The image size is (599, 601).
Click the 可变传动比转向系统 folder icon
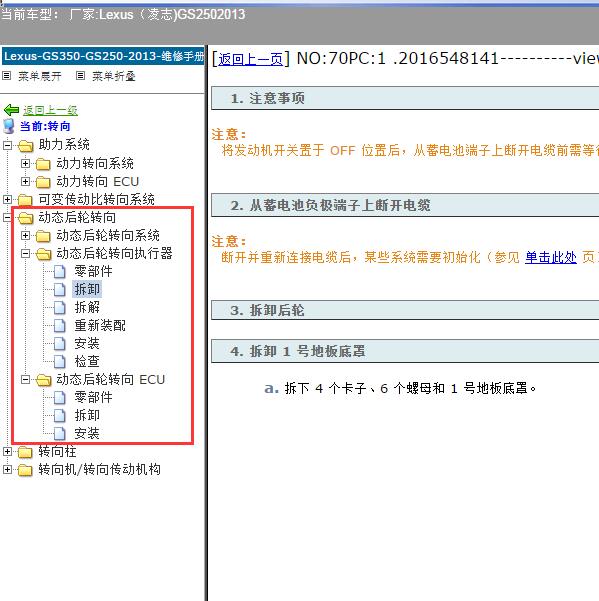[x=25, y=200]
